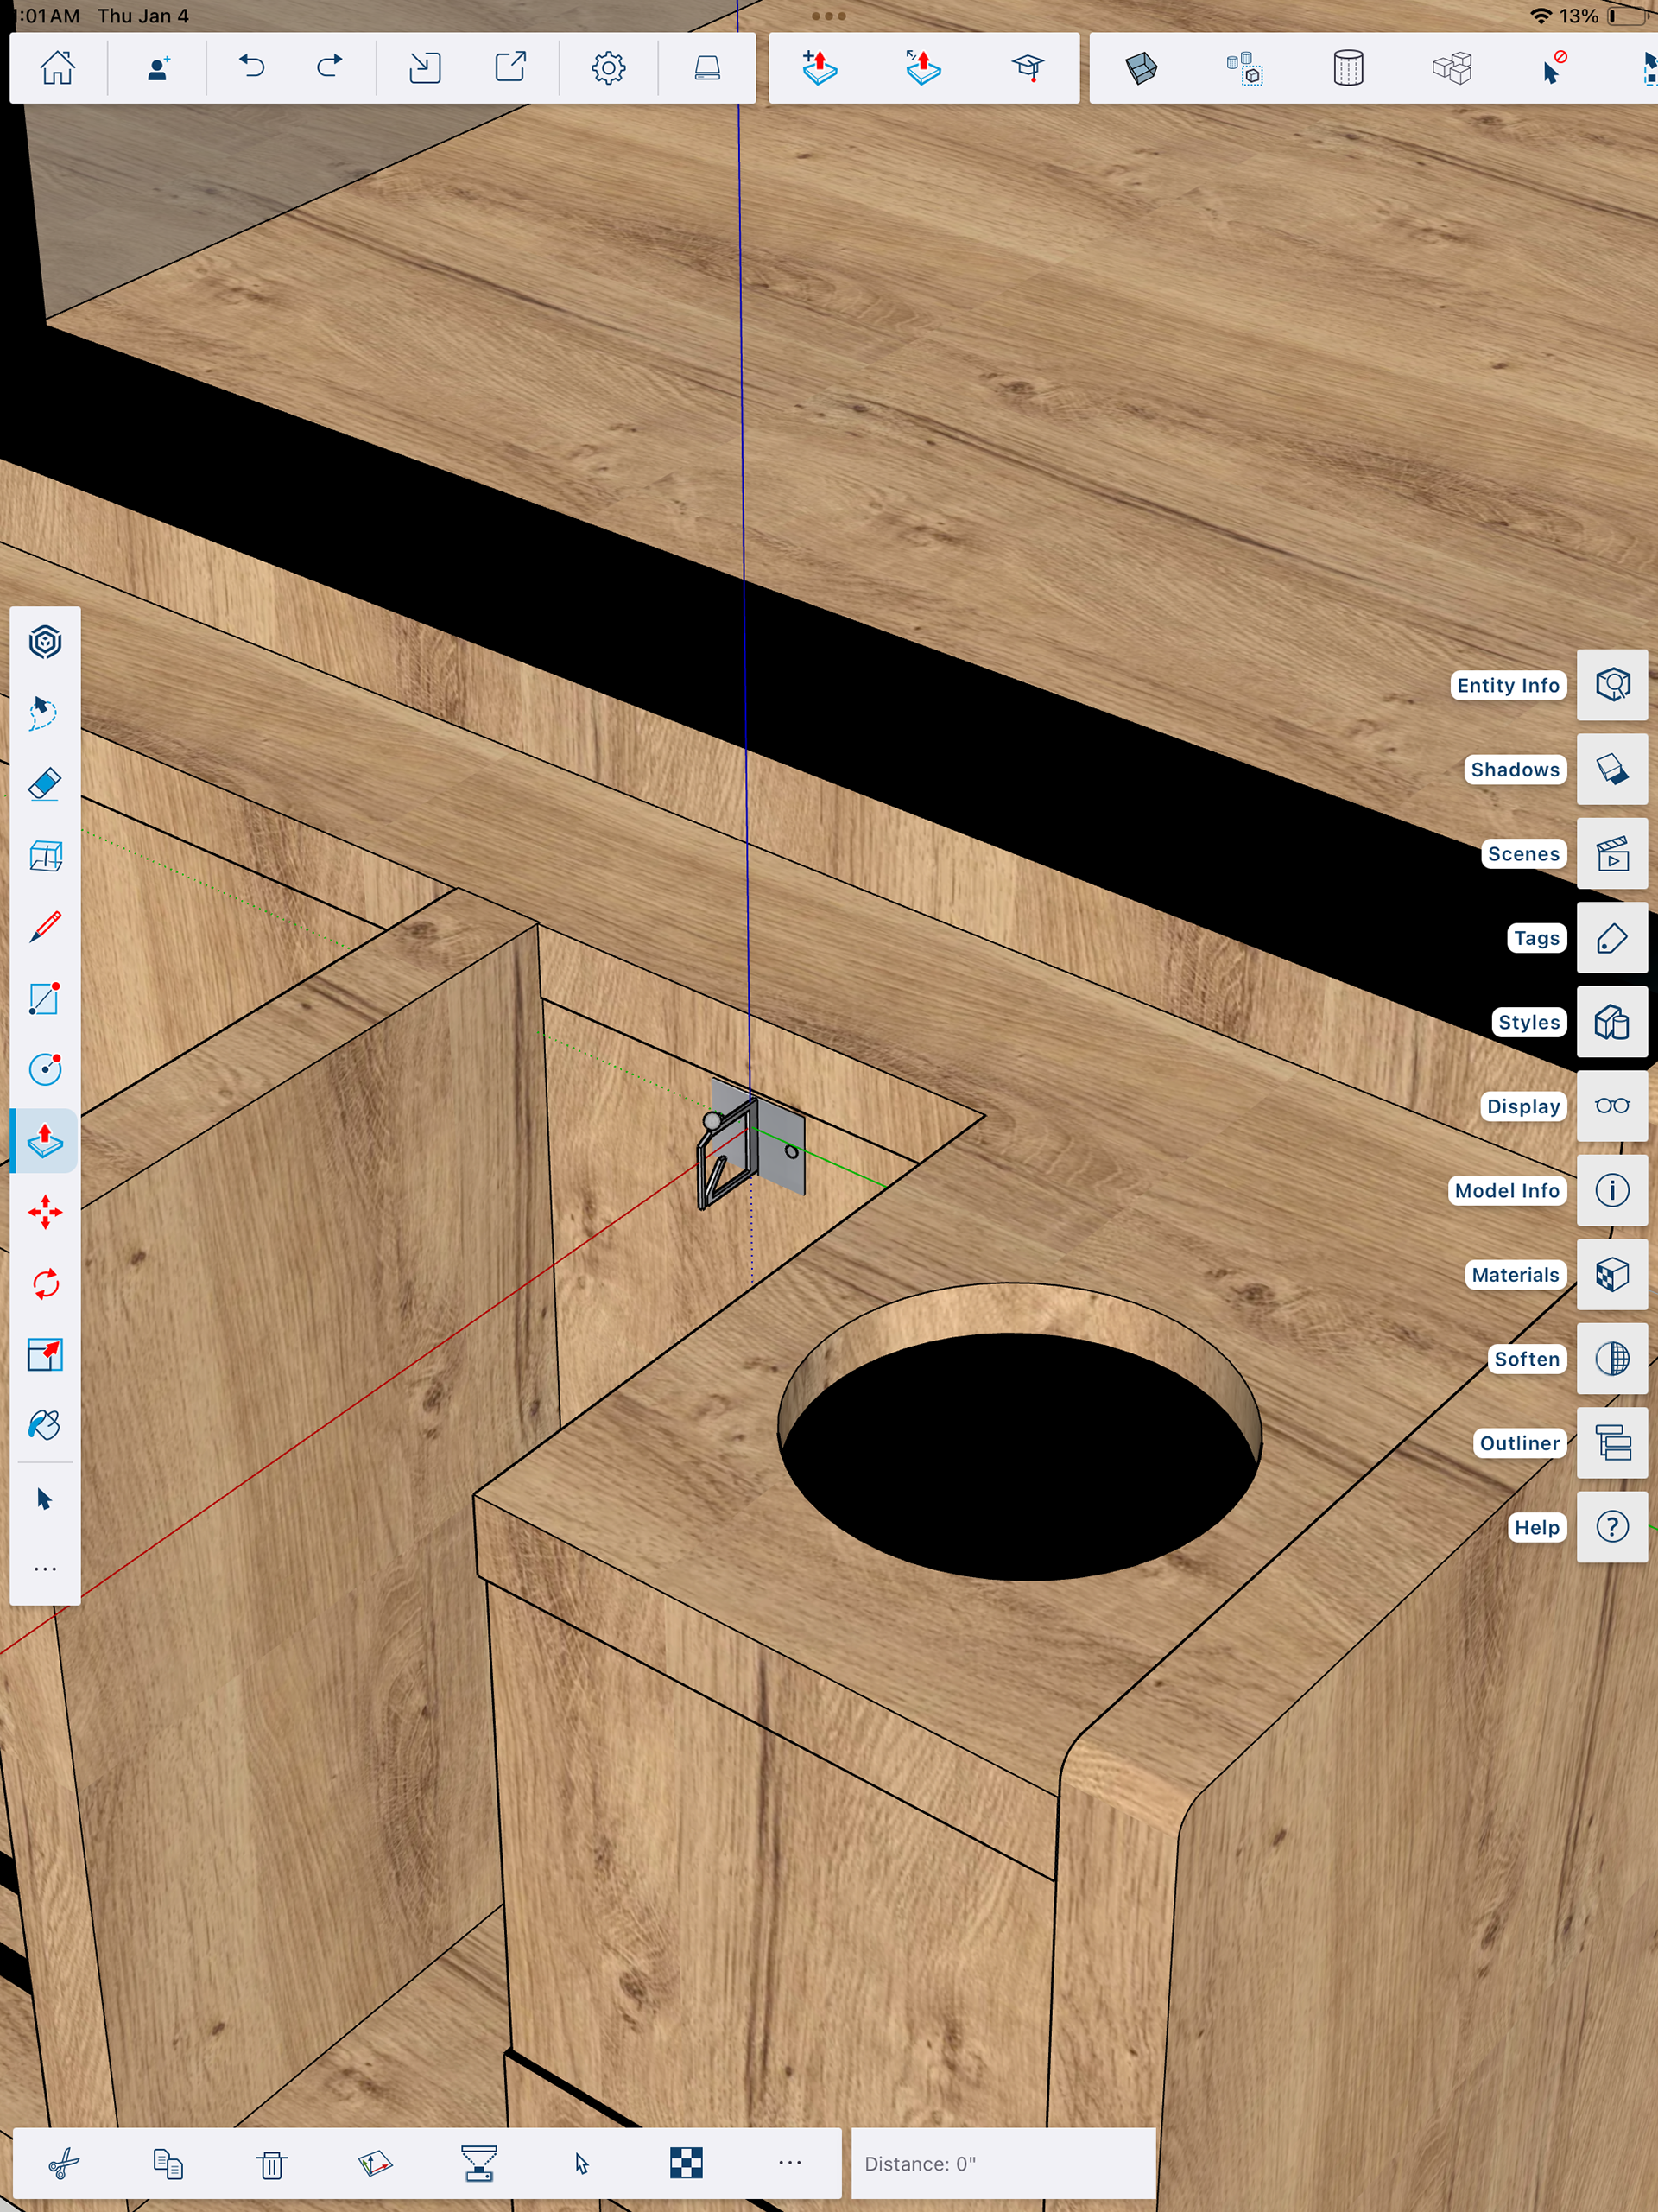Open the Shadows panel

(x=1611, y=770)
